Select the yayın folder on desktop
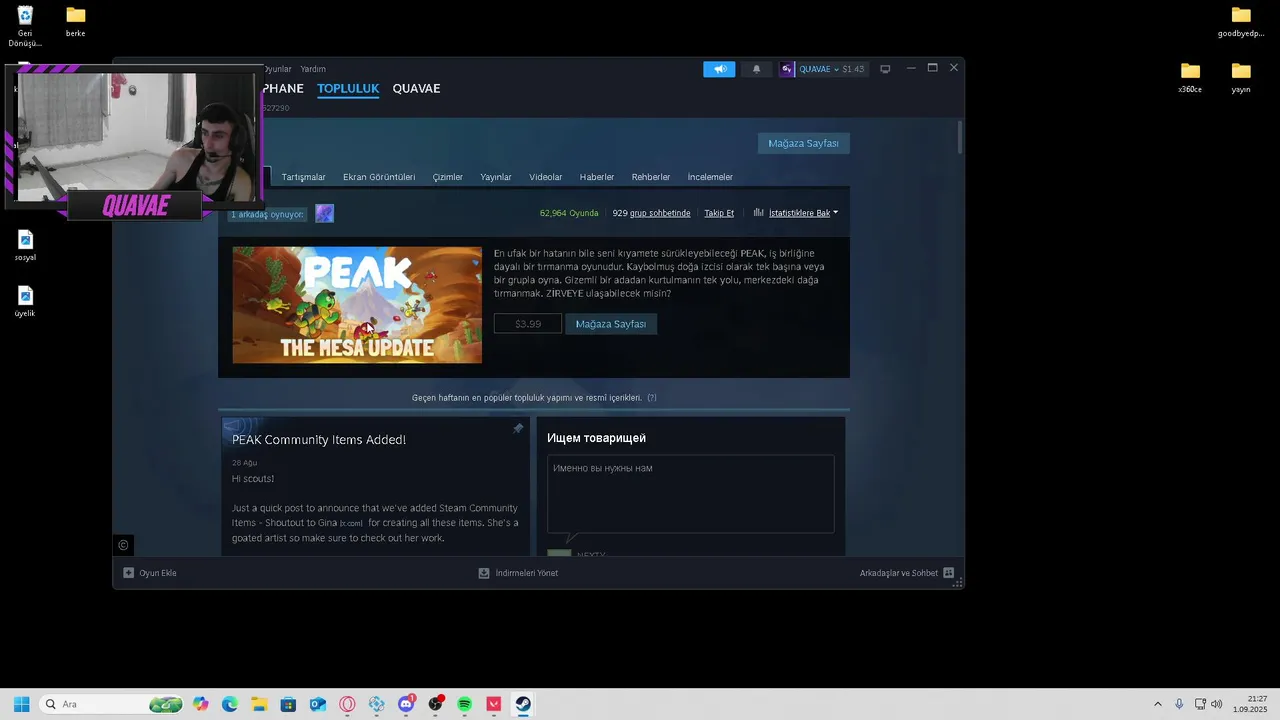 pyautogui.click(x=1241, y=77)
